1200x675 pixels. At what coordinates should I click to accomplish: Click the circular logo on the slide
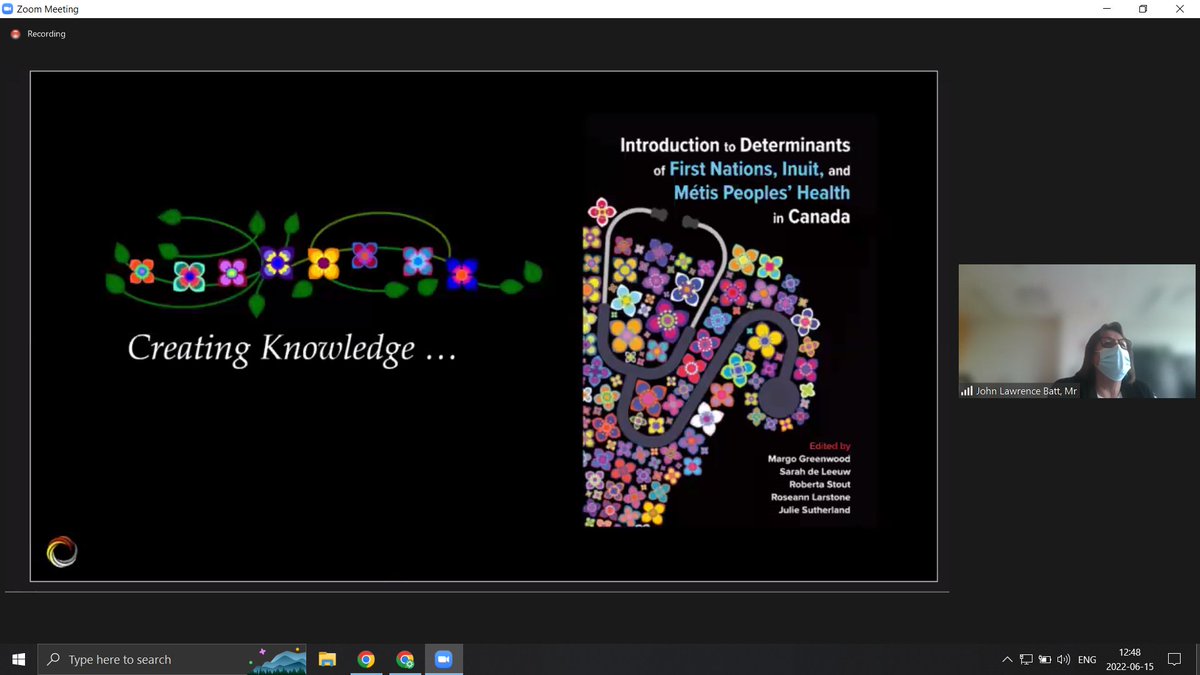click(x=62, y=551)
